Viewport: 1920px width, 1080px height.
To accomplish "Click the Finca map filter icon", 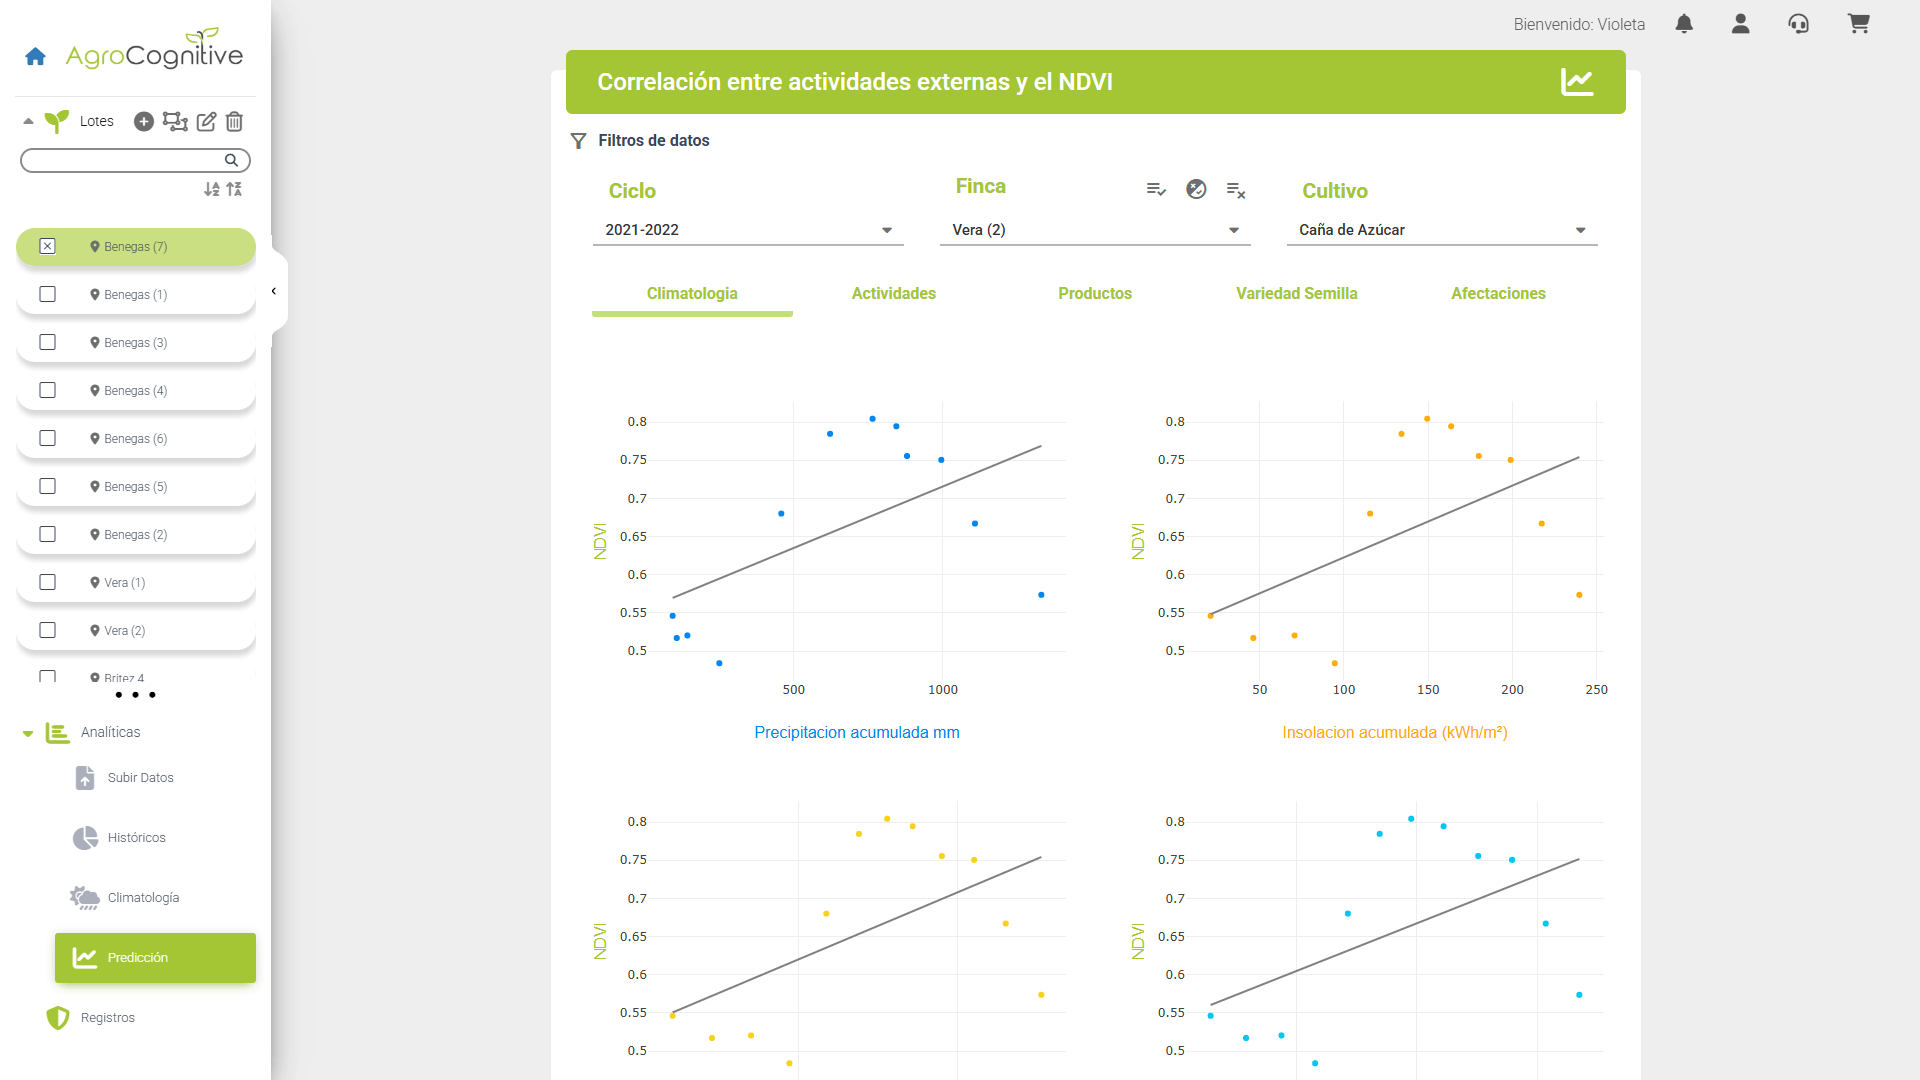I will pyautogui.click(x=1196, y=189).
